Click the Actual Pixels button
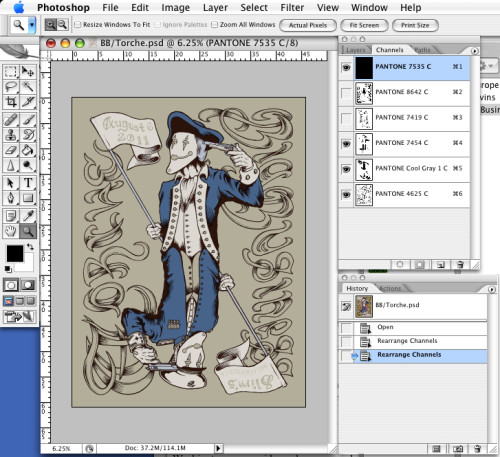500x457 pixels. click(308, 25)
